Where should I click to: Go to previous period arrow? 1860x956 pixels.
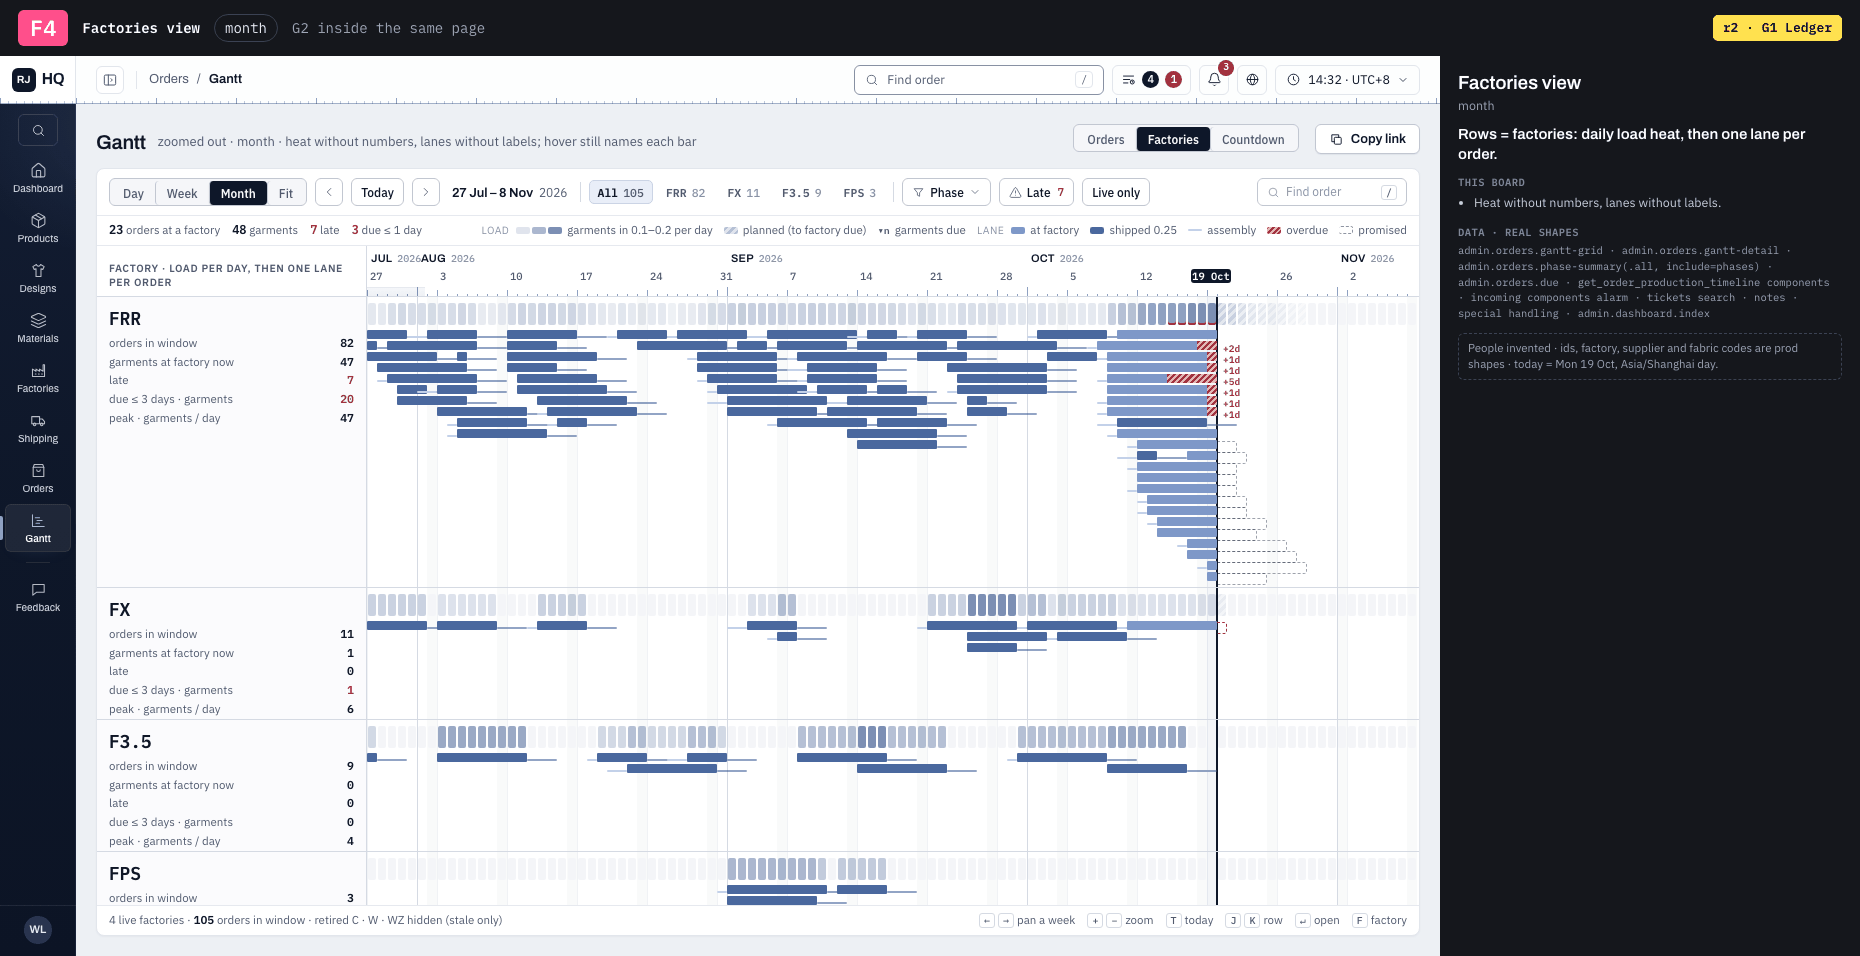point(329,192)
